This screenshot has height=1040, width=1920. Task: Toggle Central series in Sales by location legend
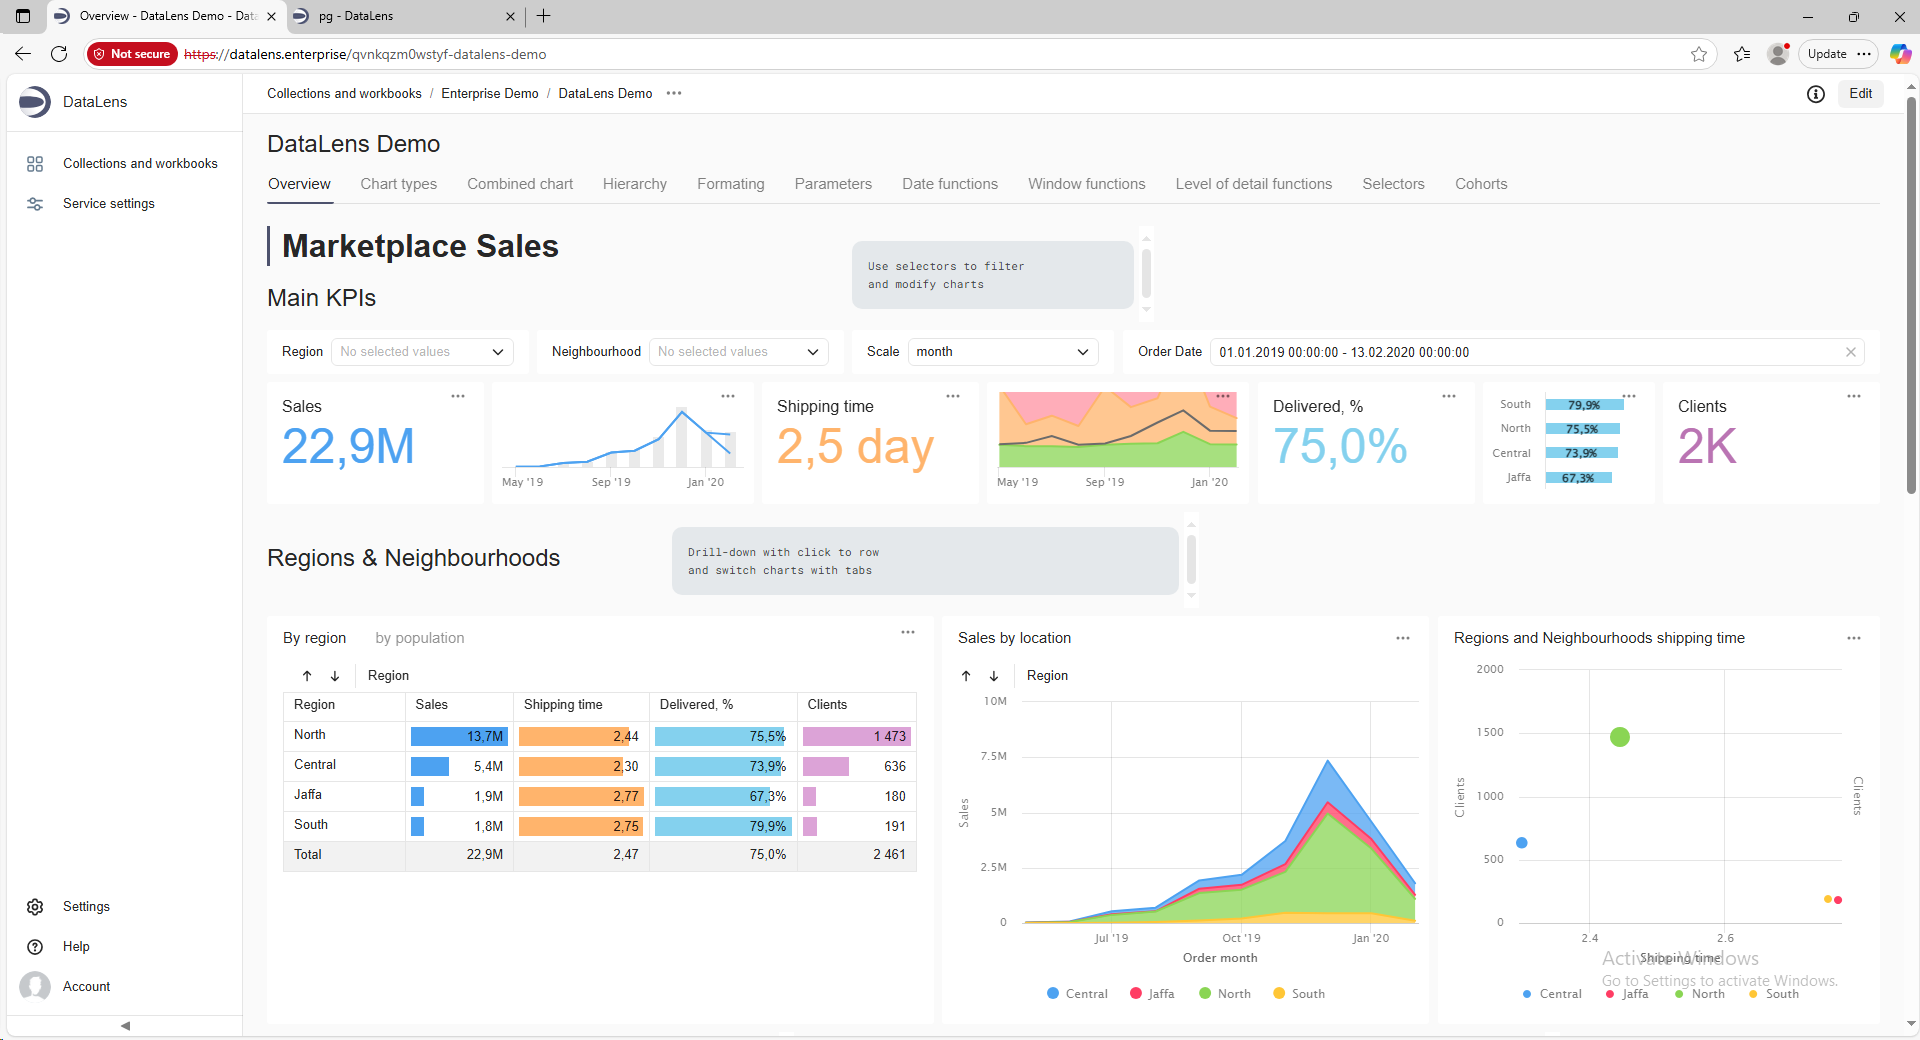point(1077,994)
